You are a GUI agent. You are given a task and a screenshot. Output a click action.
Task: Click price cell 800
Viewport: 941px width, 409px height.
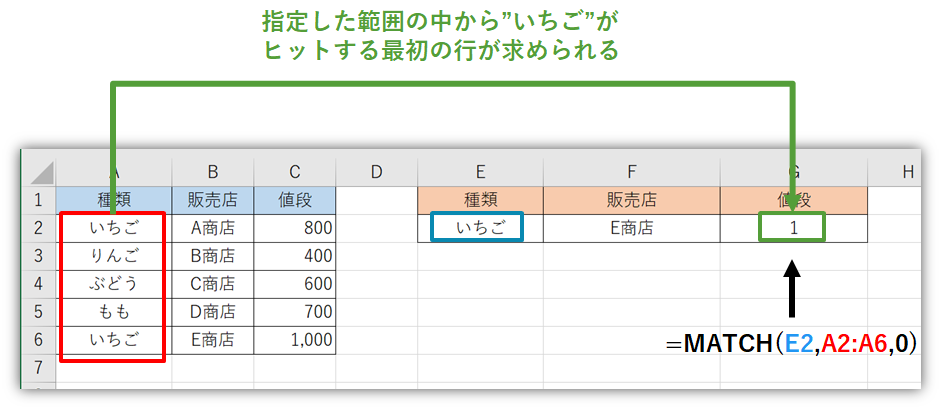click(294, 228)
